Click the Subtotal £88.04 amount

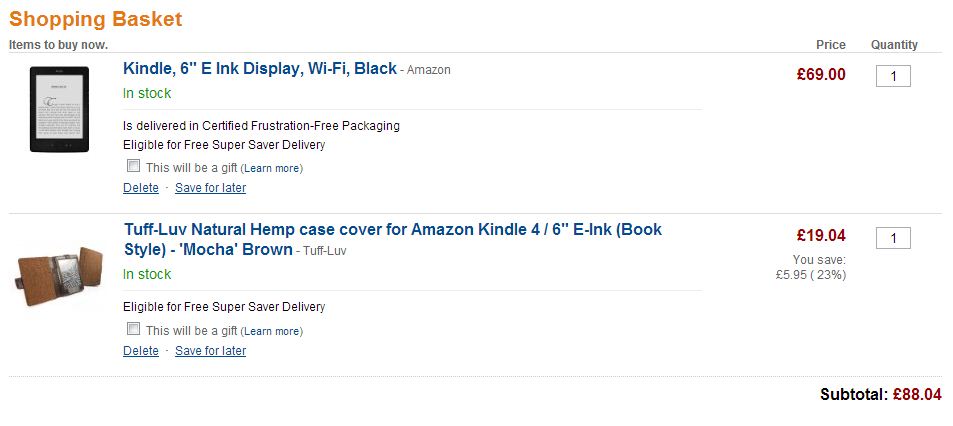point(917,394)
